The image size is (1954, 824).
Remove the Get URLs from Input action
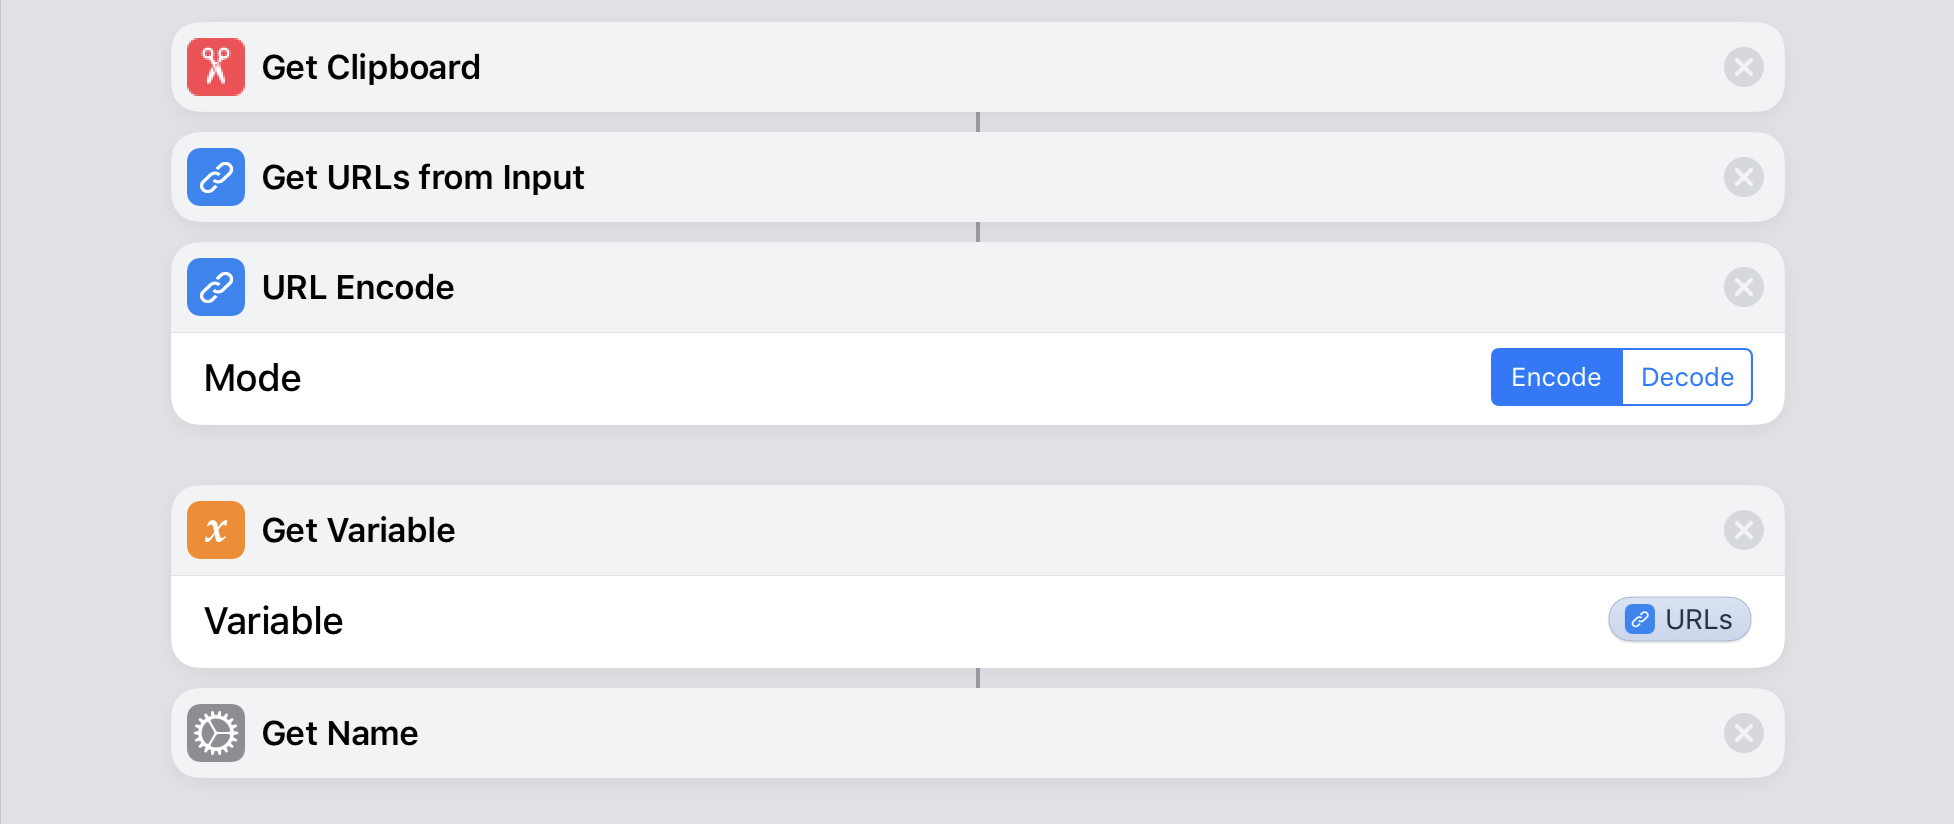[1743, 177]
